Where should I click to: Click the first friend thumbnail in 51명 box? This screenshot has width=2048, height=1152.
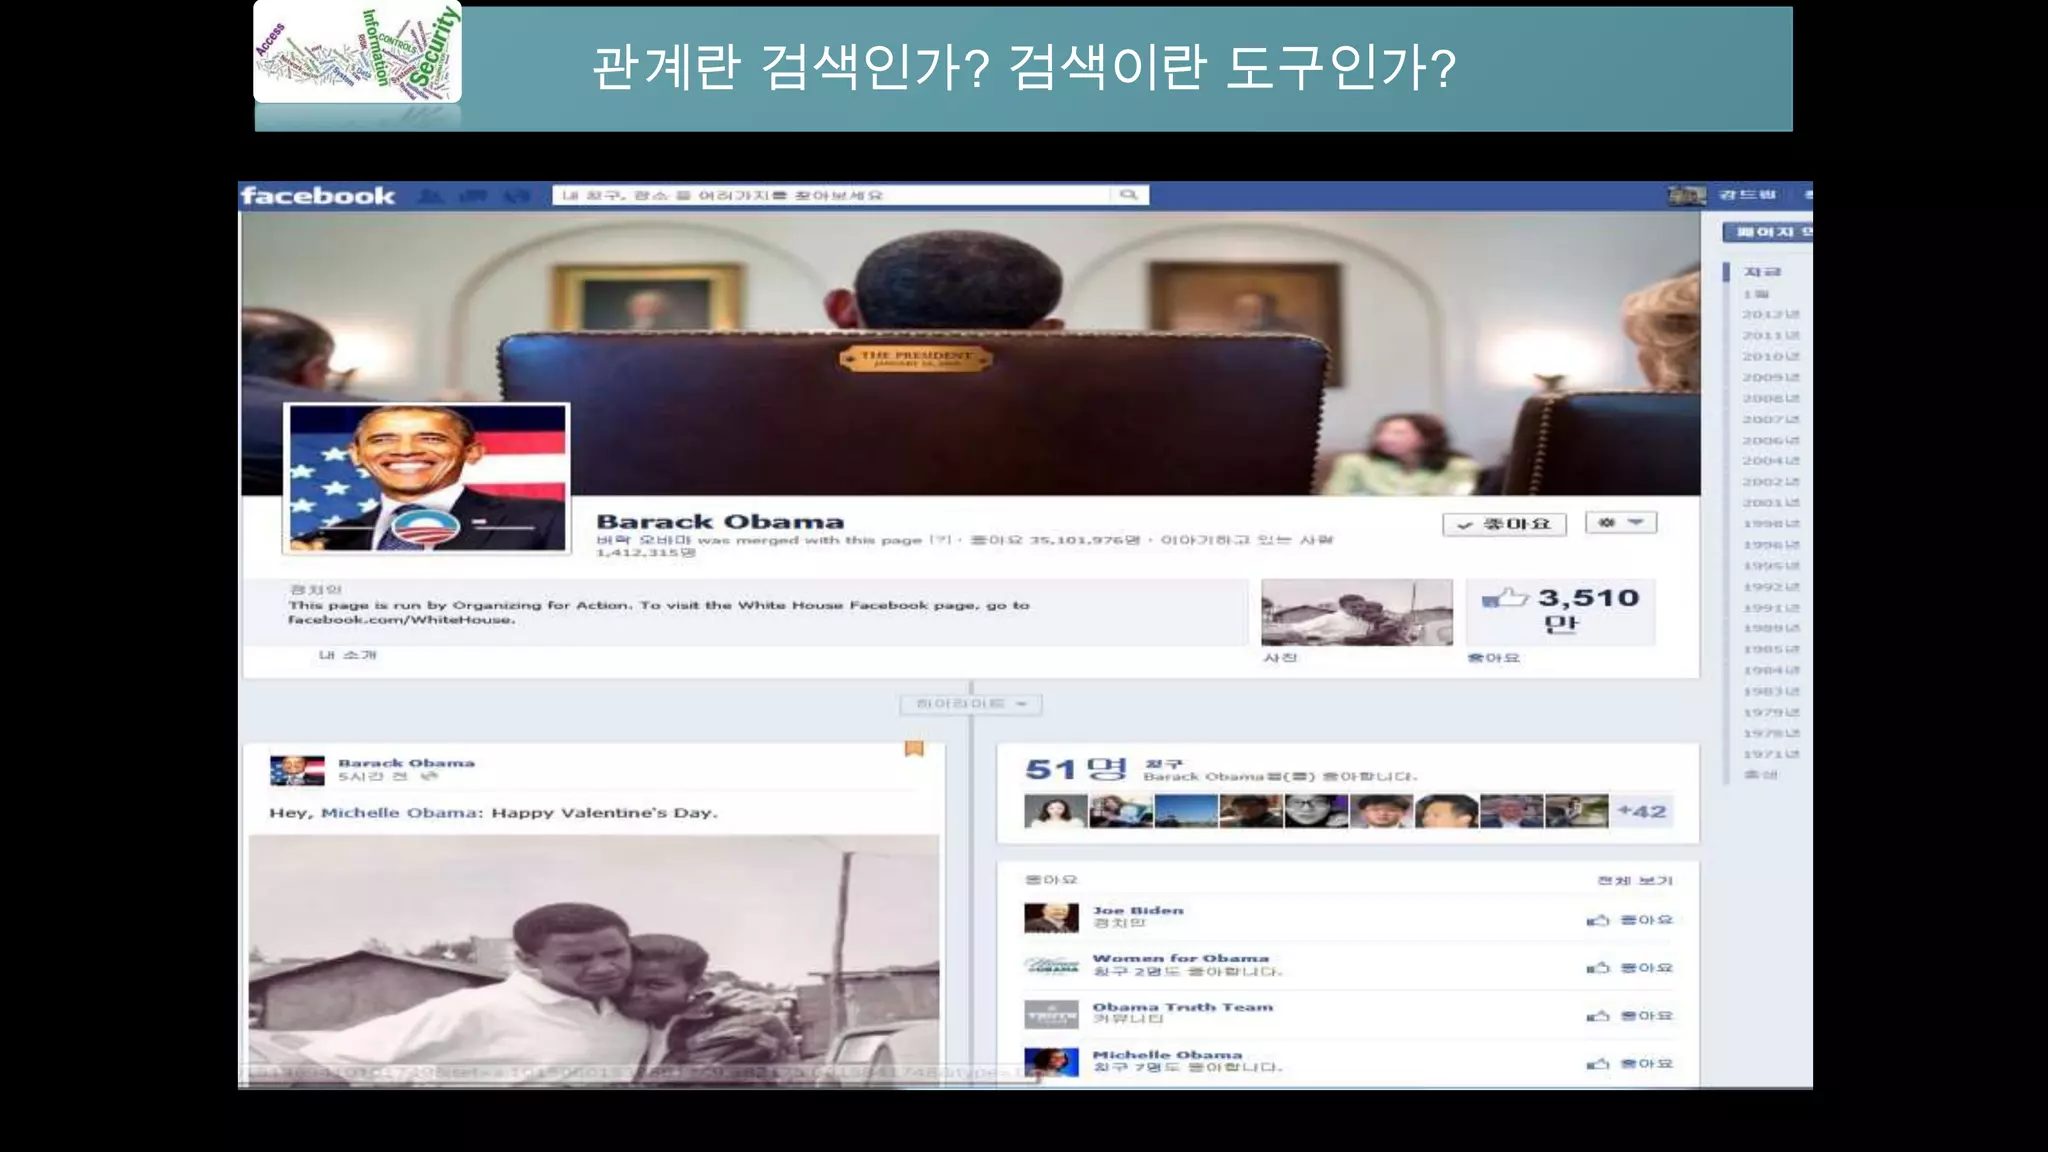tap(1055, 811)
